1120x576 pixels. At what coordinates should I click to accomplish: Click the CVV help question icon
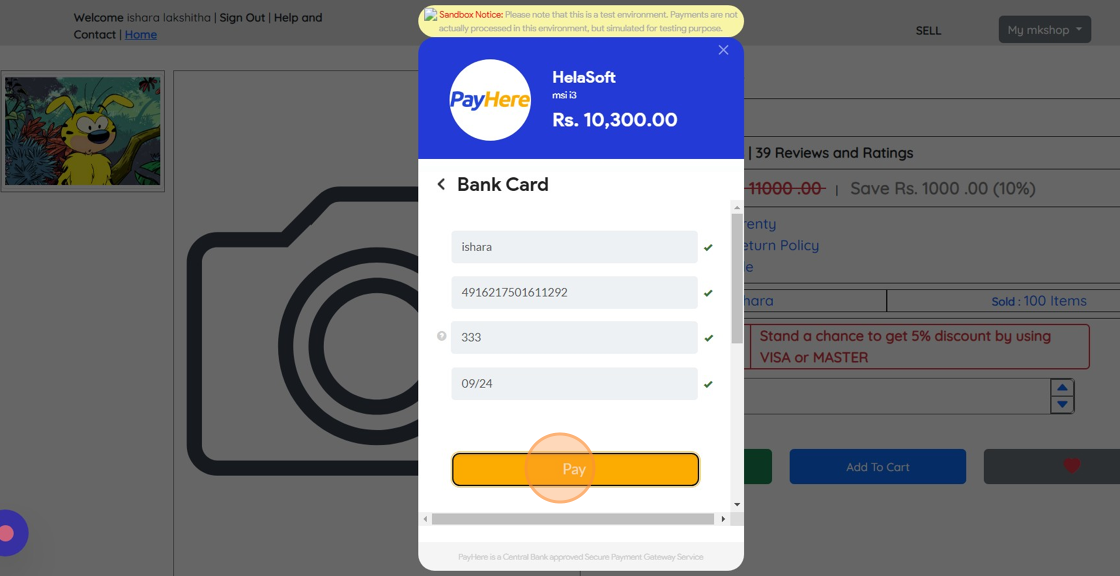[x=441, y=336]
